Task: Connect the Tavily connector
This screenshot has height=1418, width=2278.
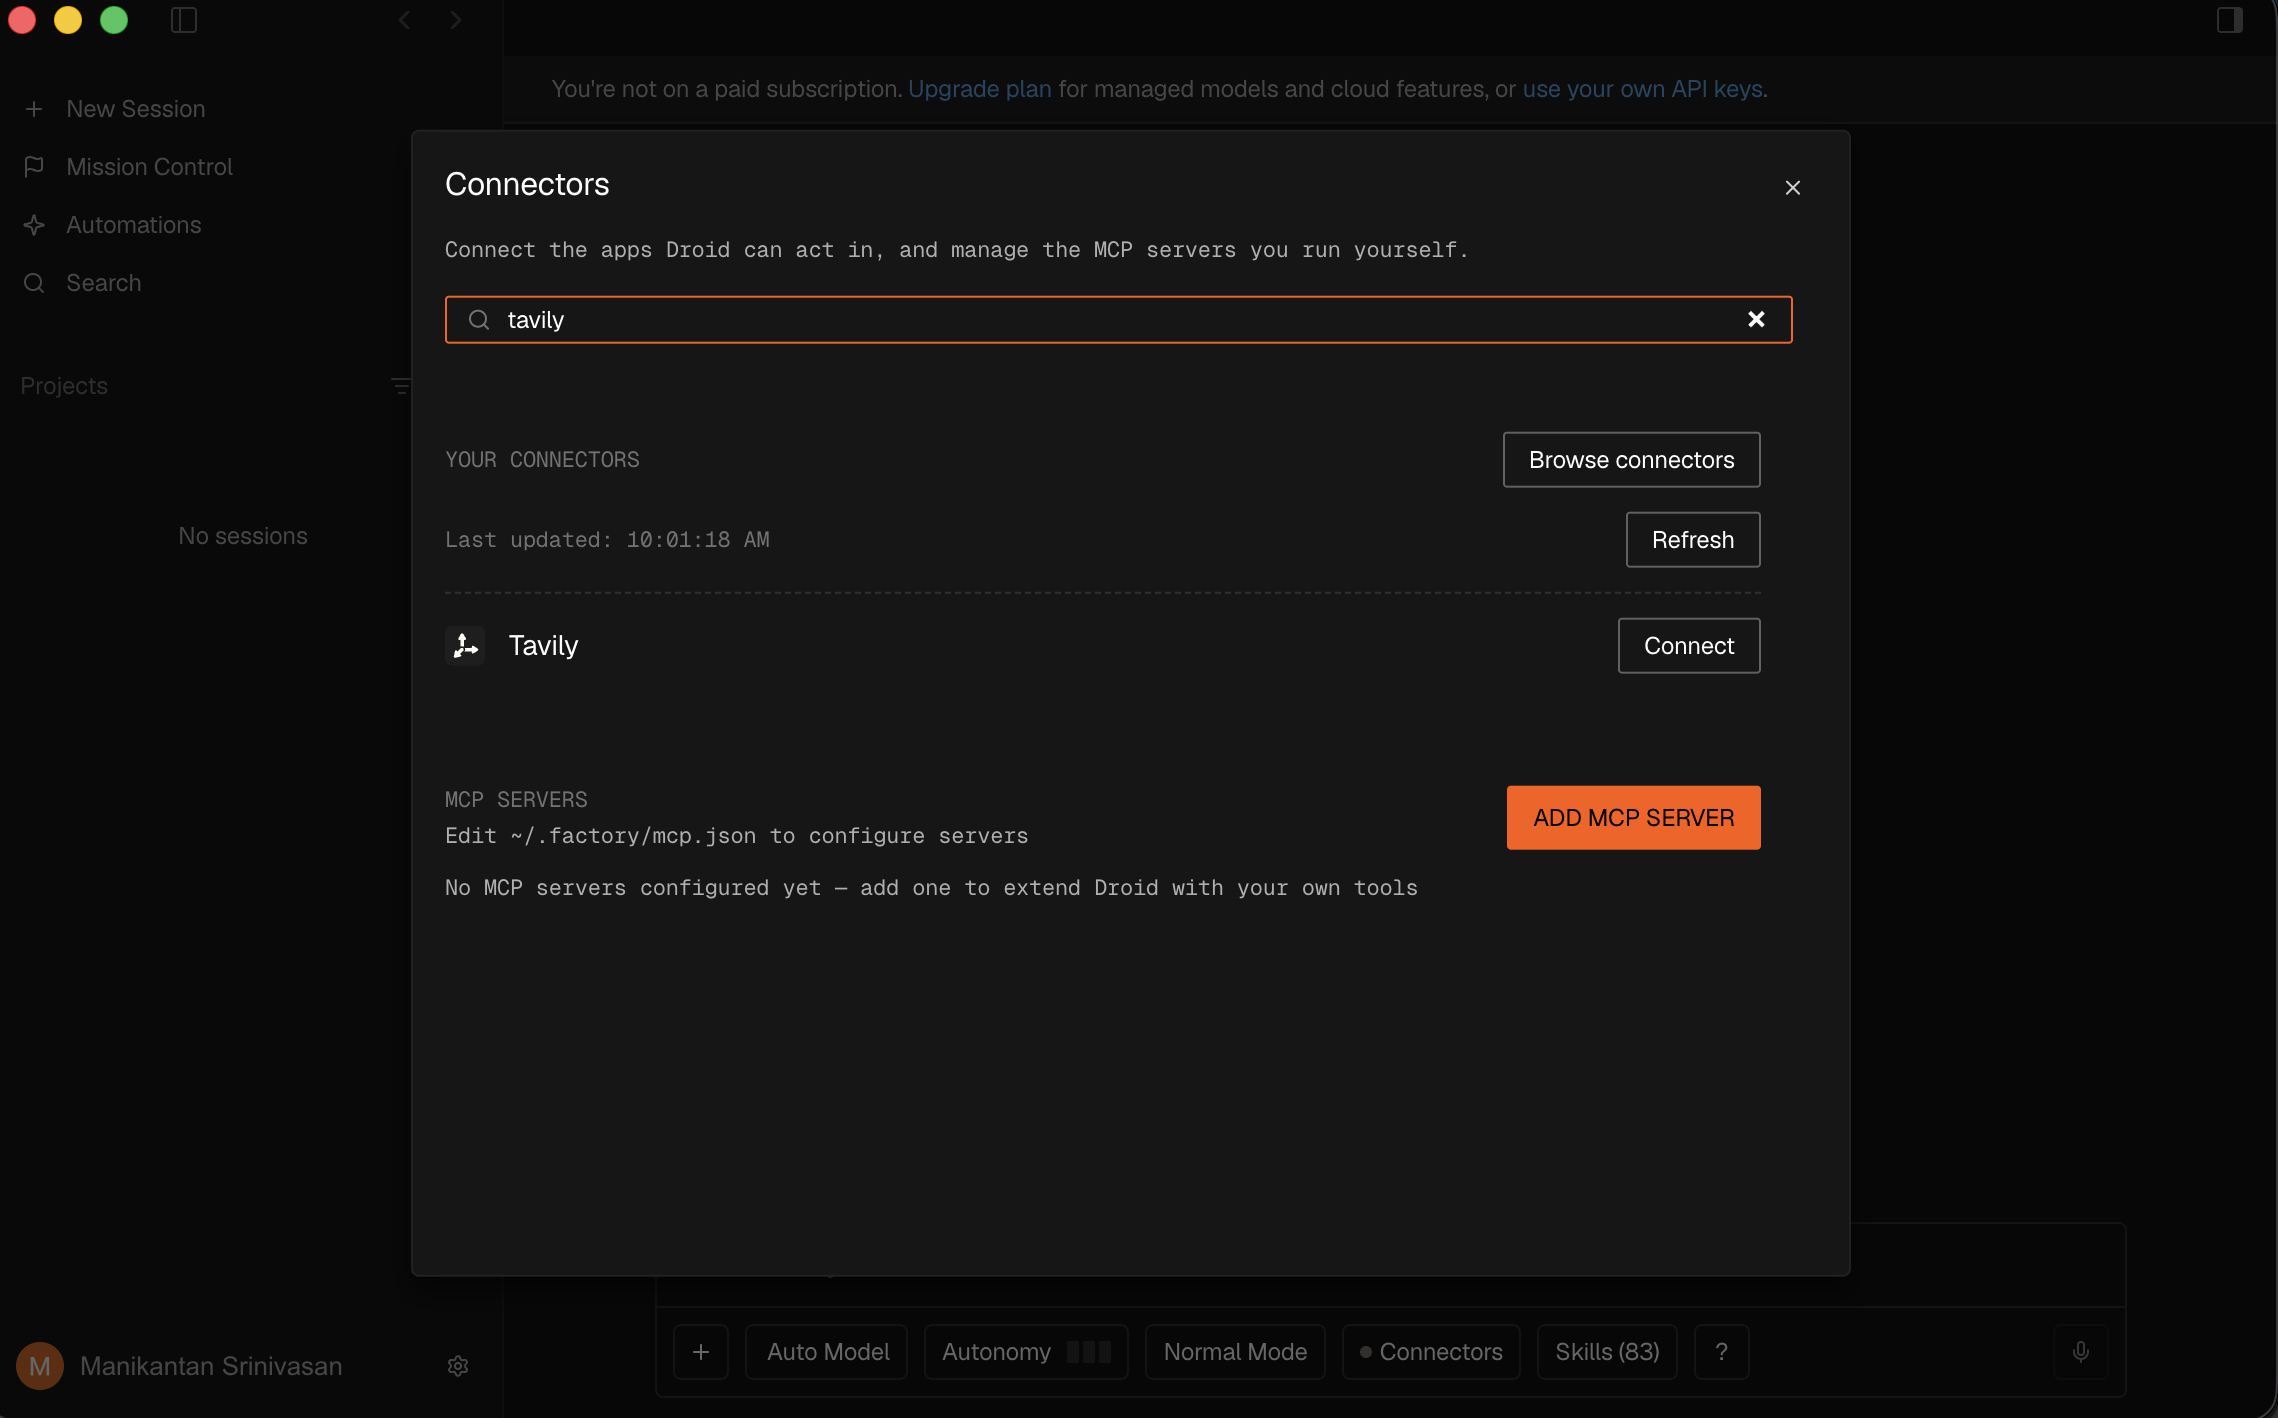Action: 1688,646
